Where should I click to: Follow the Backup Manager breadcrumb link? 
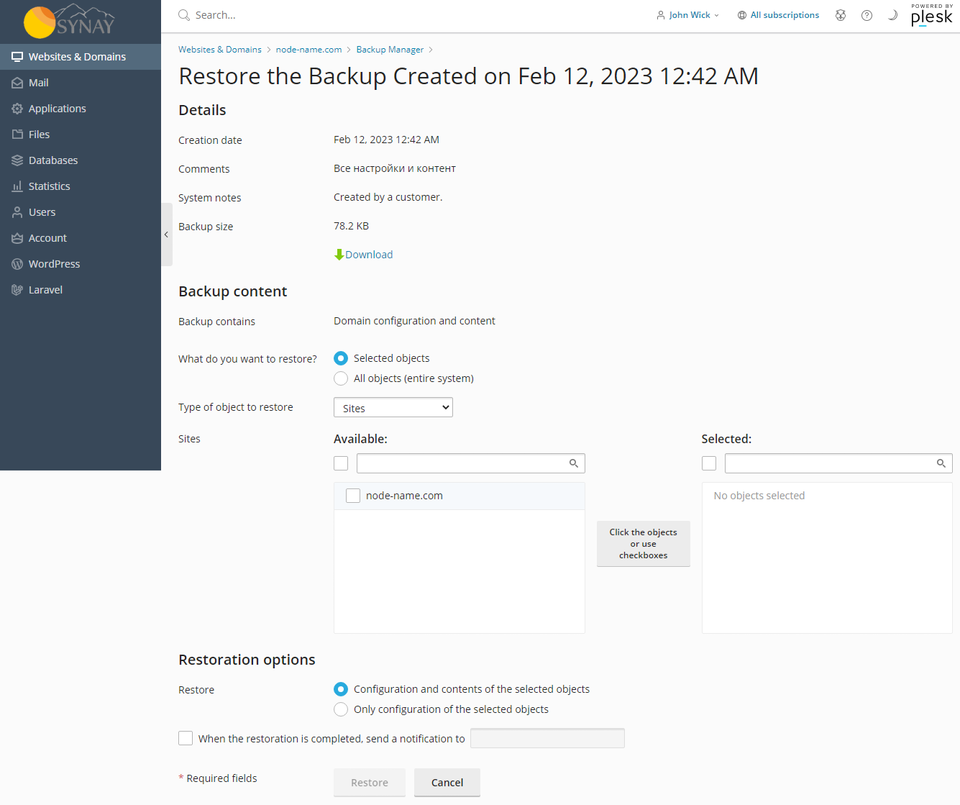390,50
